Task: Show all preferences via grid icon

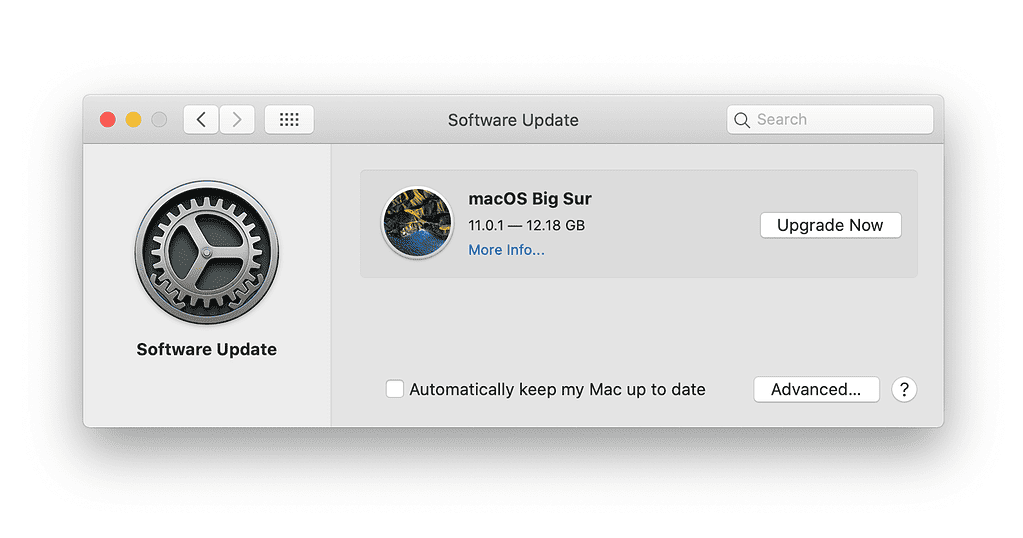Action: click(x=289, y=120)
